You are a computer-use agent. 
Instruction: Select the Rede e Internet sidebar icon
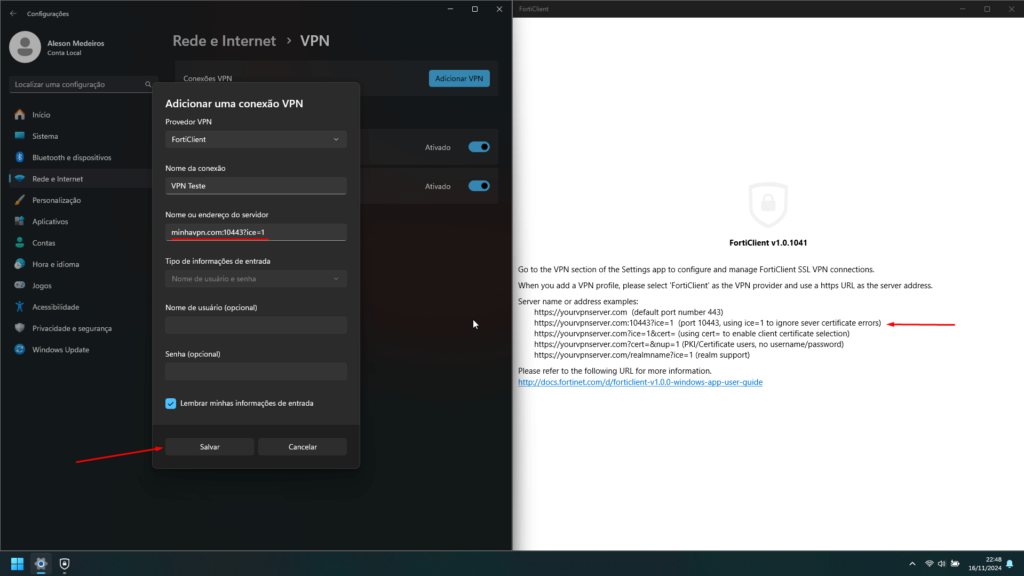[20, 179]
